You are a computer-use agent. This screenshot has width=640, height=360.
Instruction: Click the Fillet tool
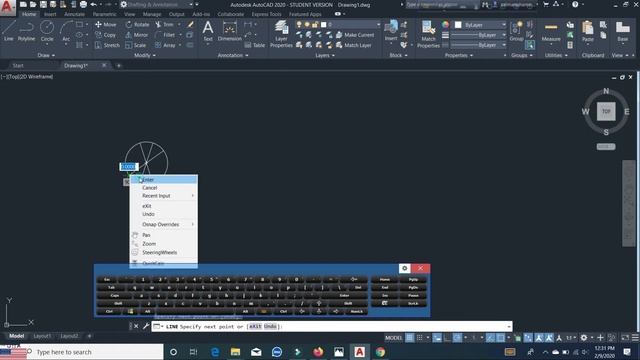pos(165,35)
